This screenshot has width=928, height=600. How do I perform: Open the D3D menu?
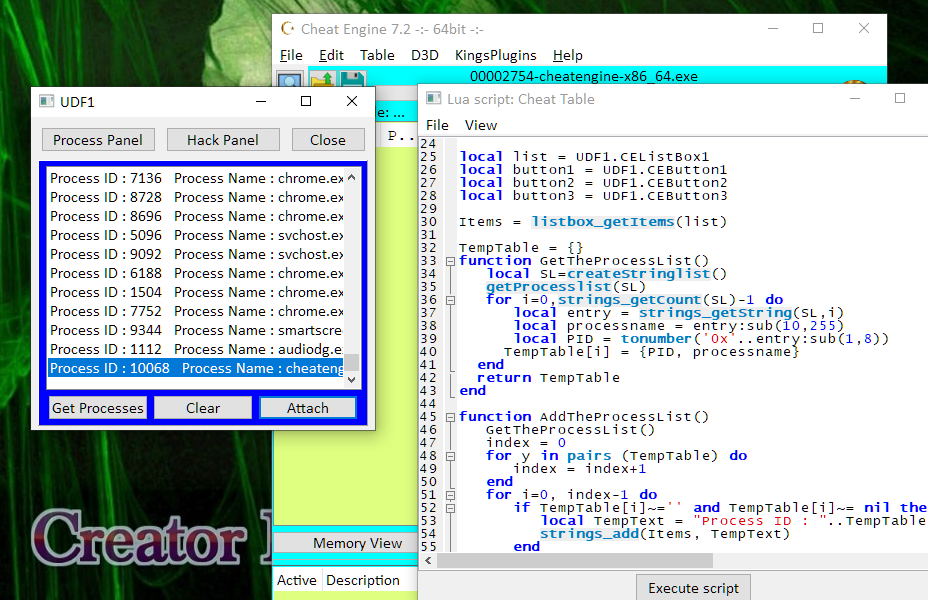[424, 55]
